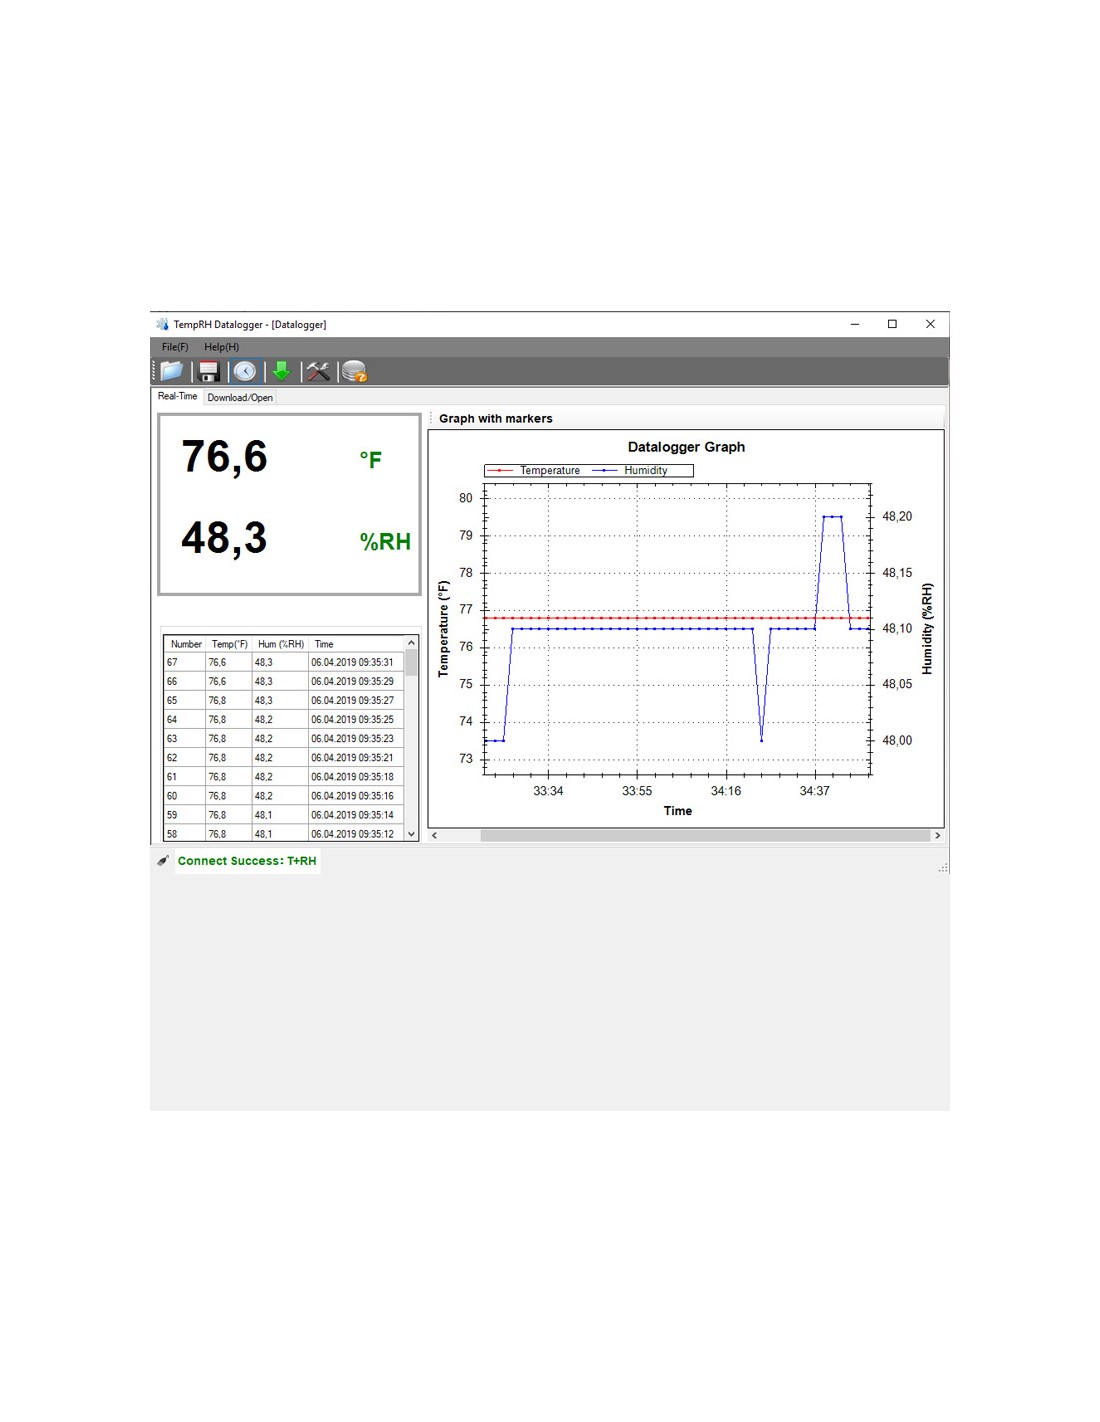The width and height of the screenshot is (1100, 1422).
Task: Toggle the real-time clock toolbar icon
Action: (245, 371)
